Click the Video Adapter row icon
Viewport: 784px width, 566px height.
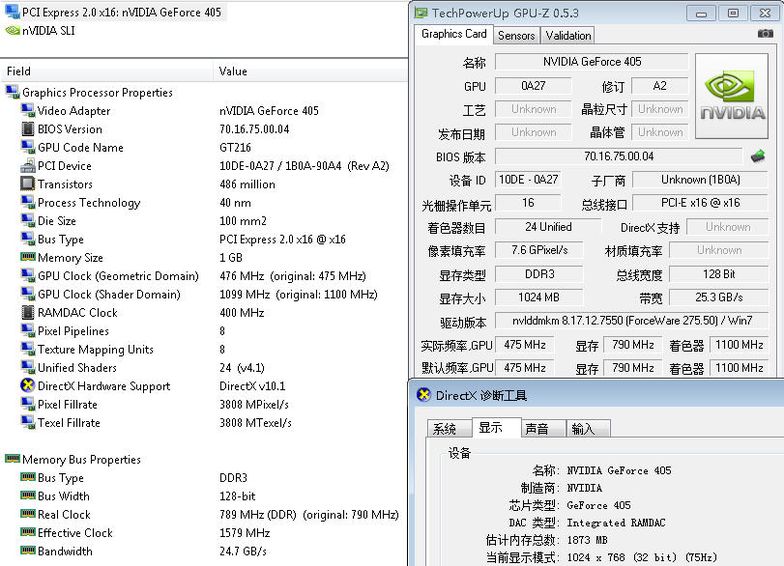click(28, 111)
